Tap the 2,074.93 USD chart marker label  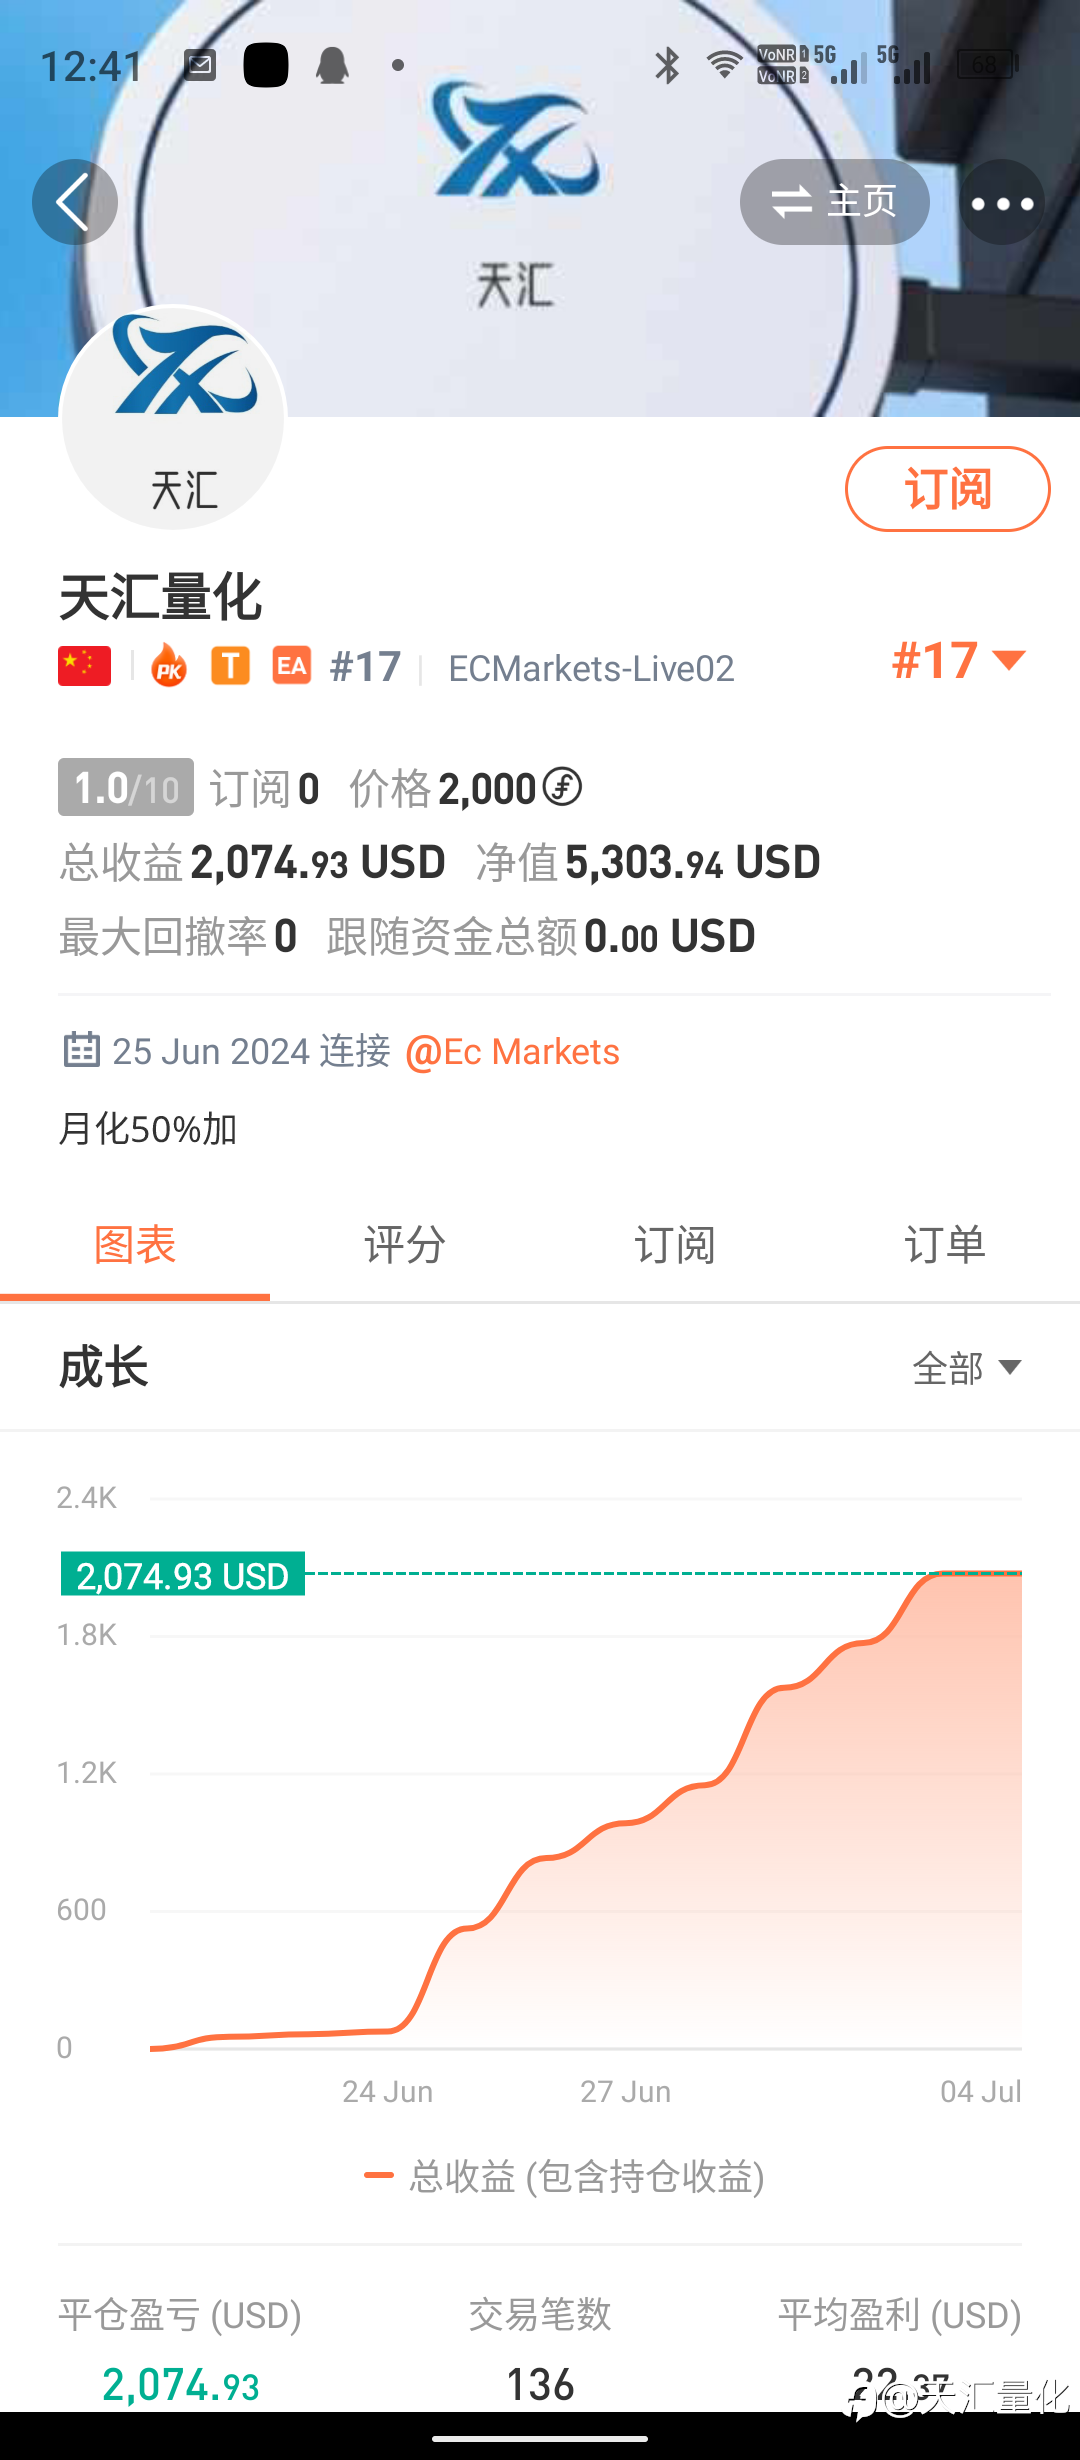pyautogui.click(x=183, y=1575)
